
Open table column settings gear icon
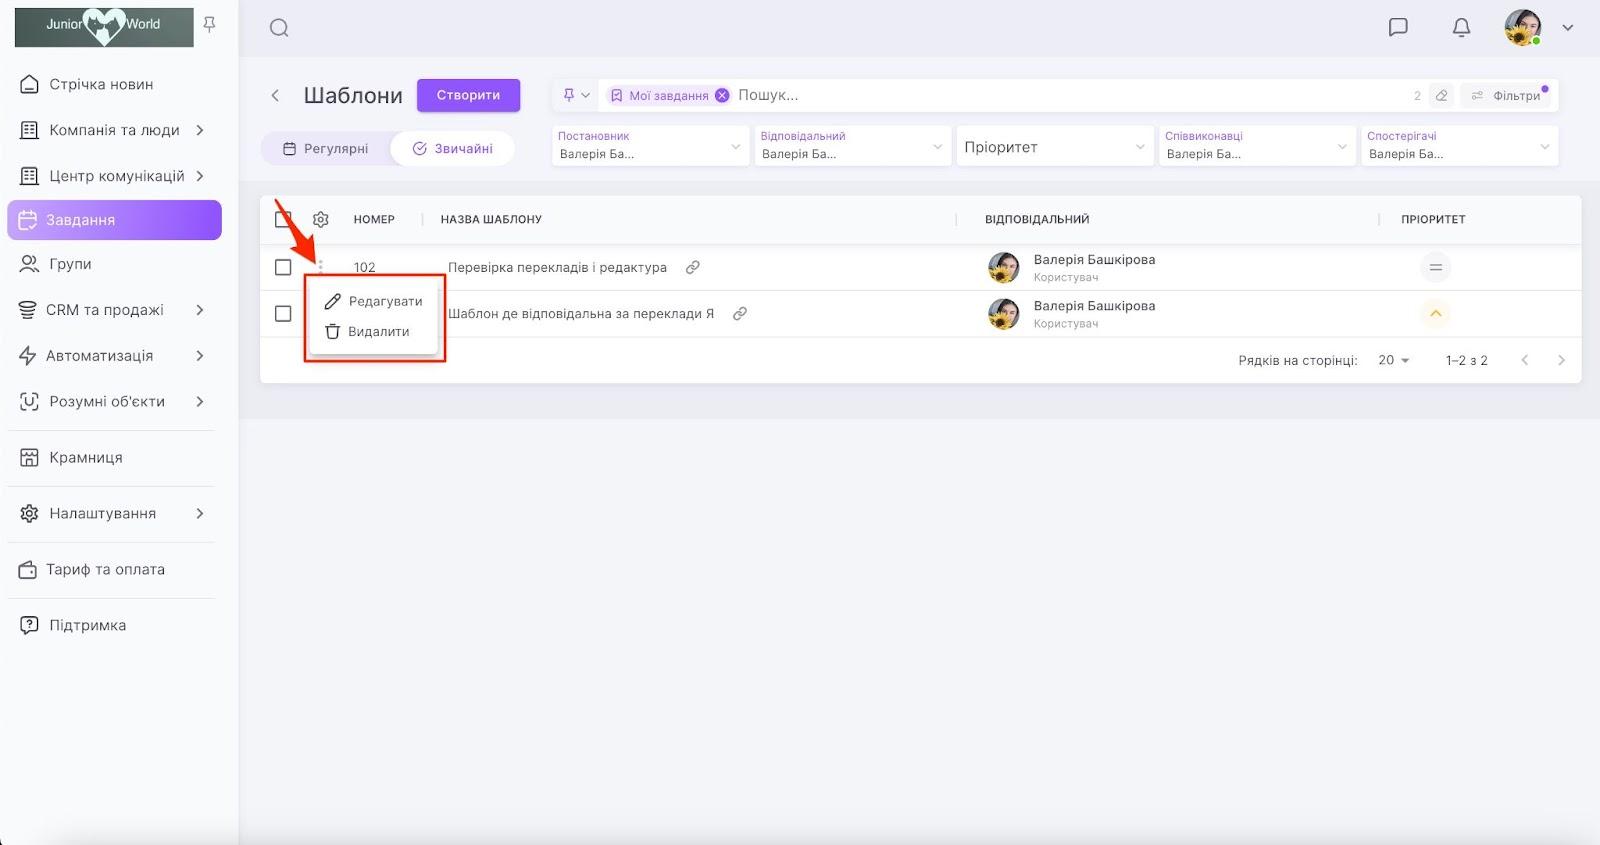321,219
